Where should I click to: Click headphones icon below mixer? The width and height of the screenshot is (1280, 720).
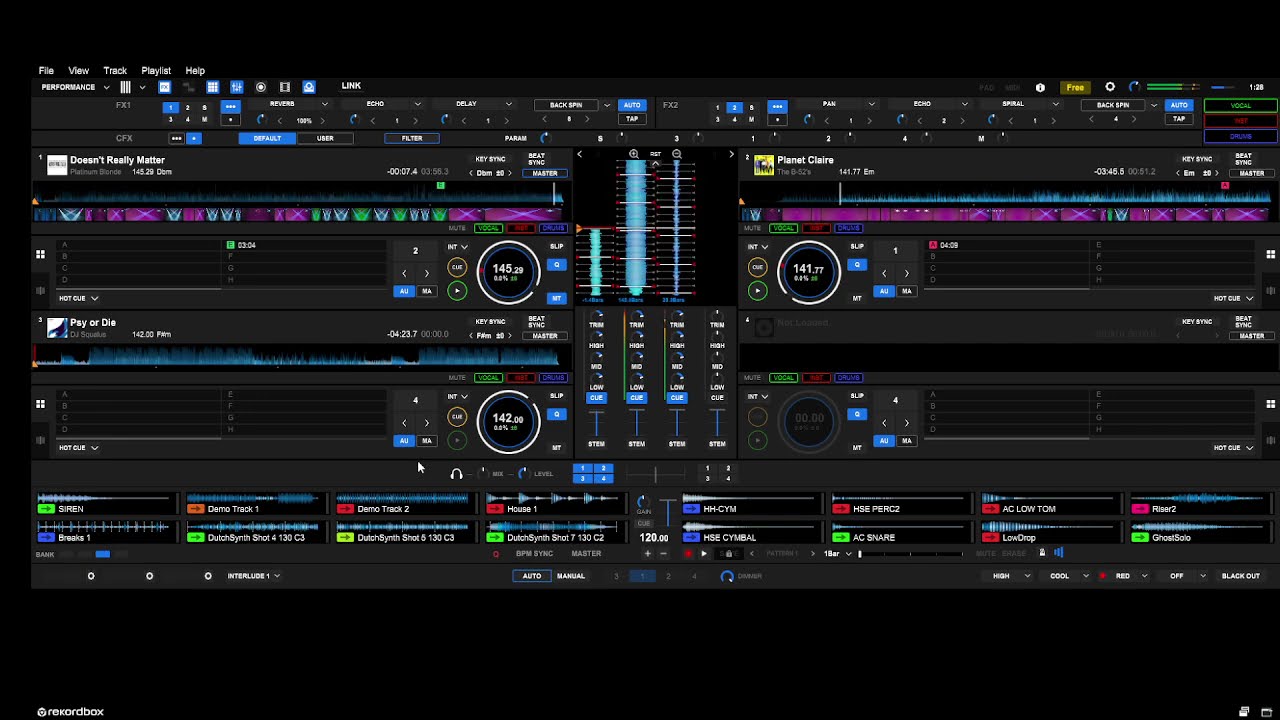pos(457,474)
